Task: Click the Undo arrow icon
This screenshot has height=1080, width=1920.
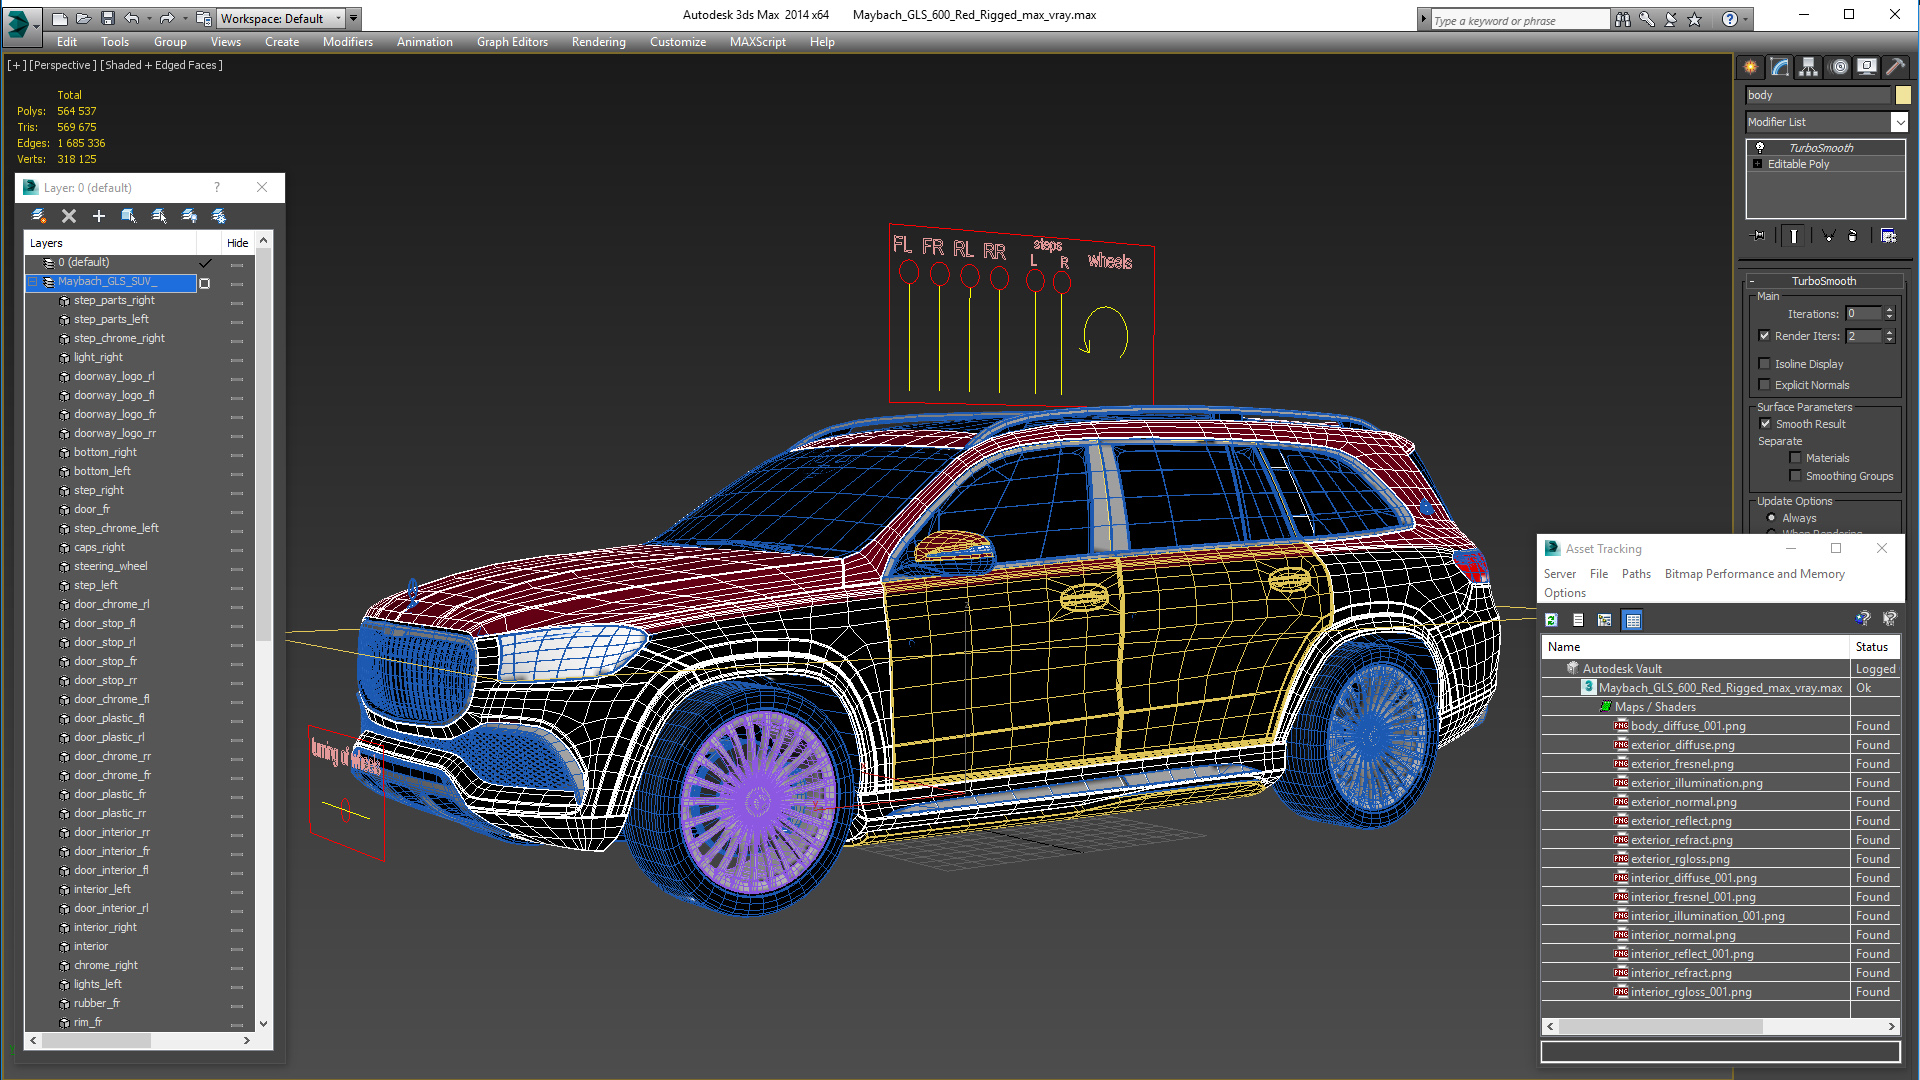Action: (x=131, y=18)
